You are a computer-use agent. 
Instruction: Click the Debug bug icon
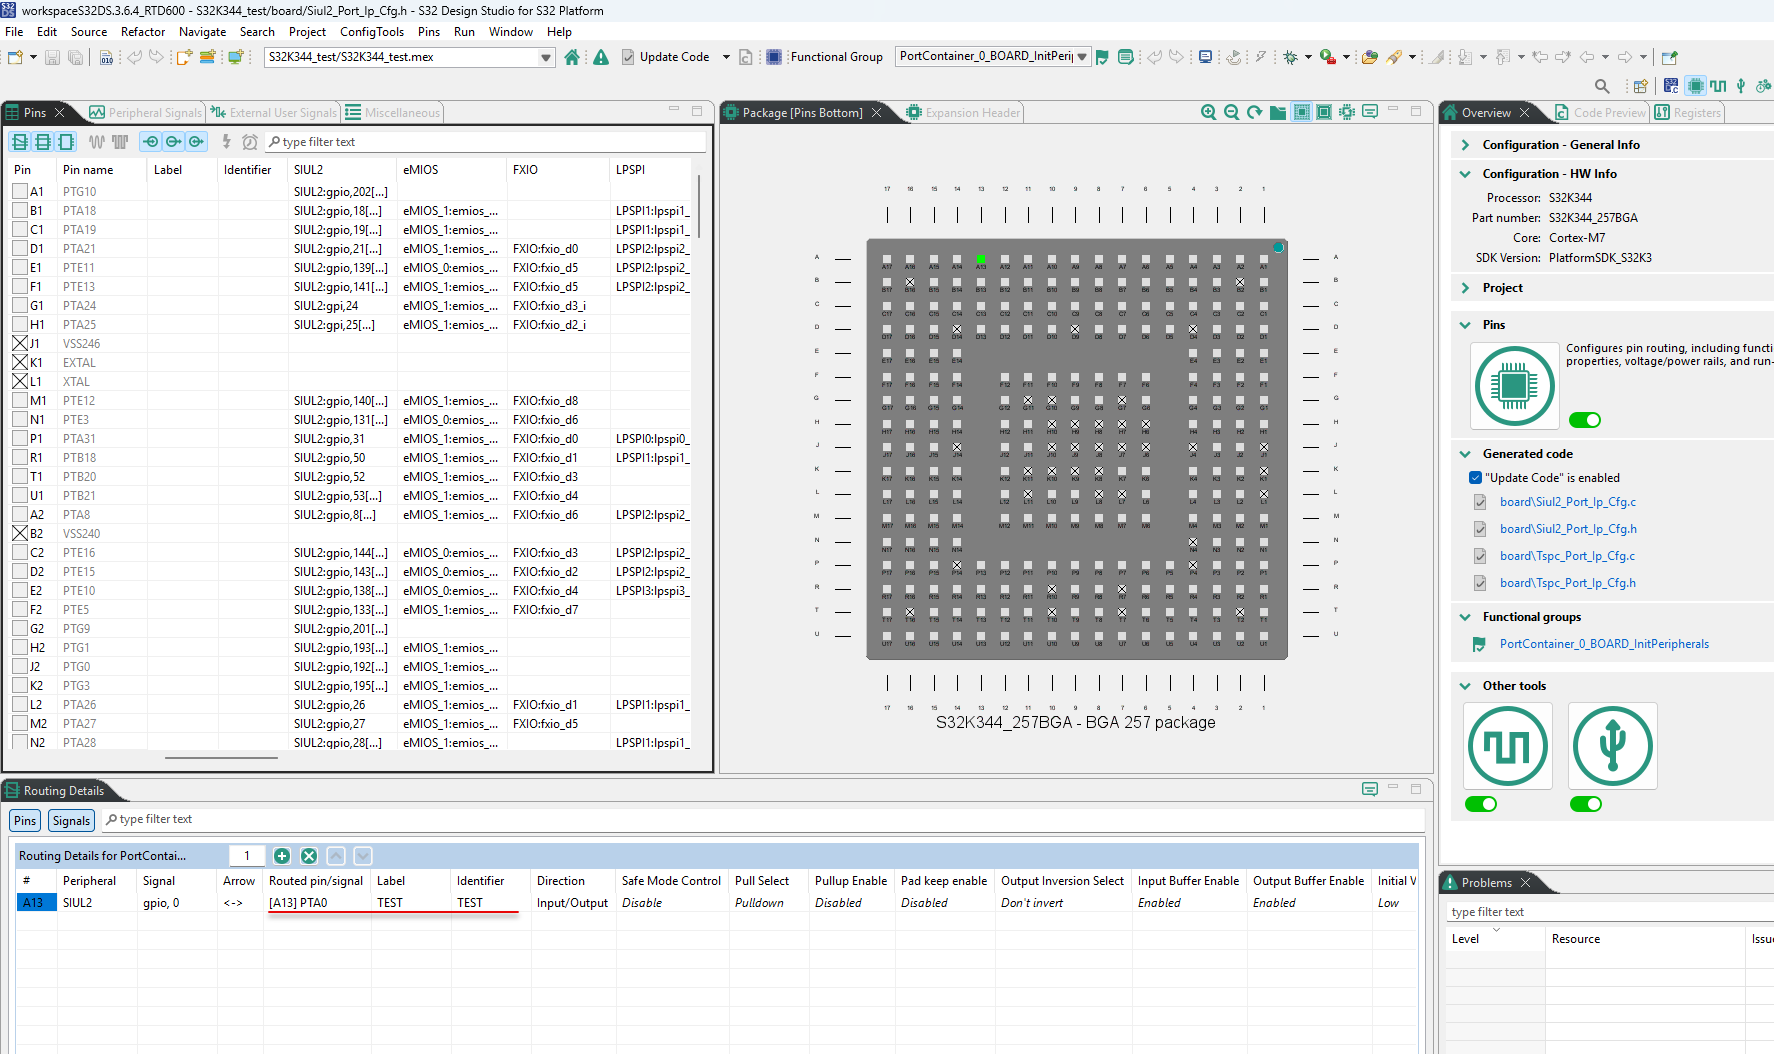point(1291,57)
